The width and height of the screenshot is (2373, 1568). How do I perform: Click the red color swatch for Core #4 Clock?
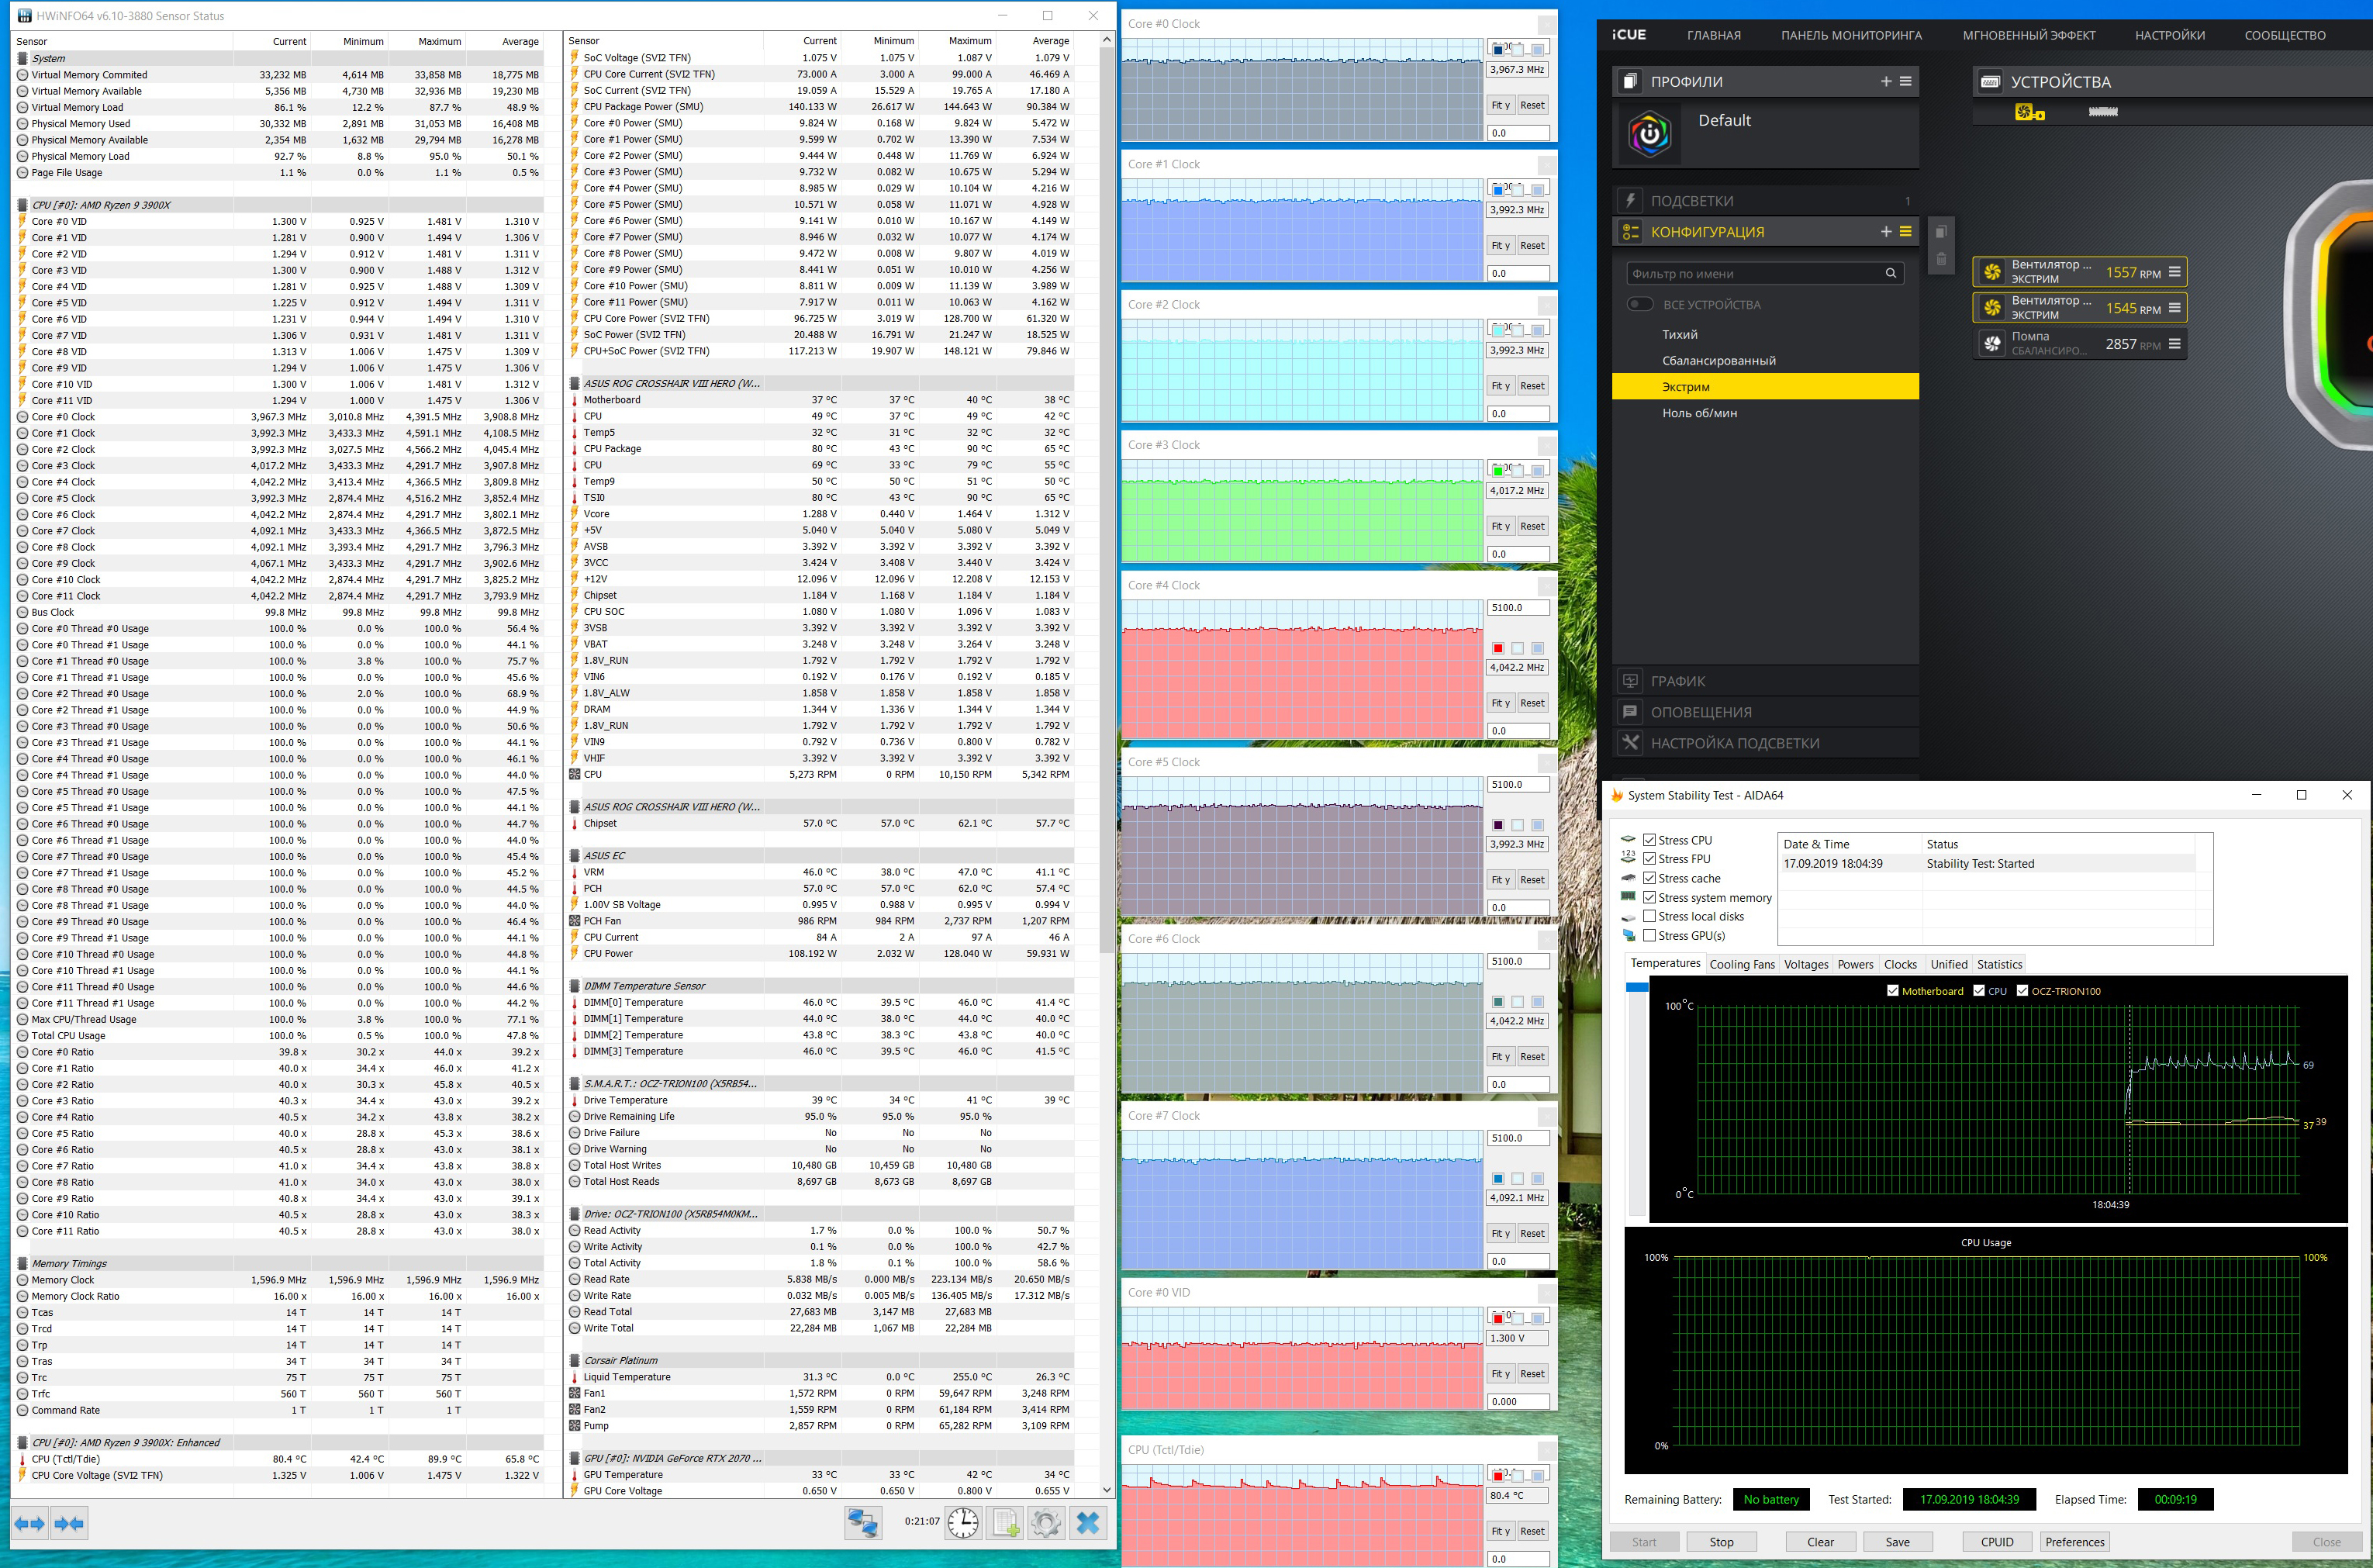1498,648
